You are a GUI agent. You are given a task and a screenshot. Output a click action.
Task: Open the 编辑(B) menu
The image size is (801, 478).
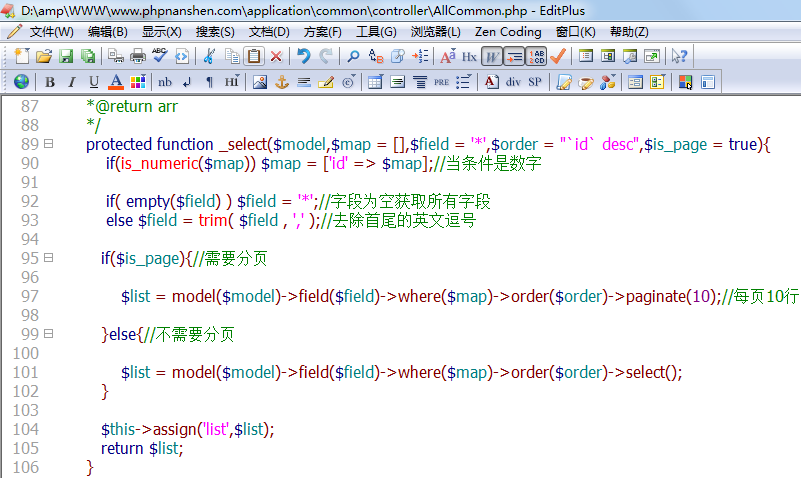[x=107, y=32]
